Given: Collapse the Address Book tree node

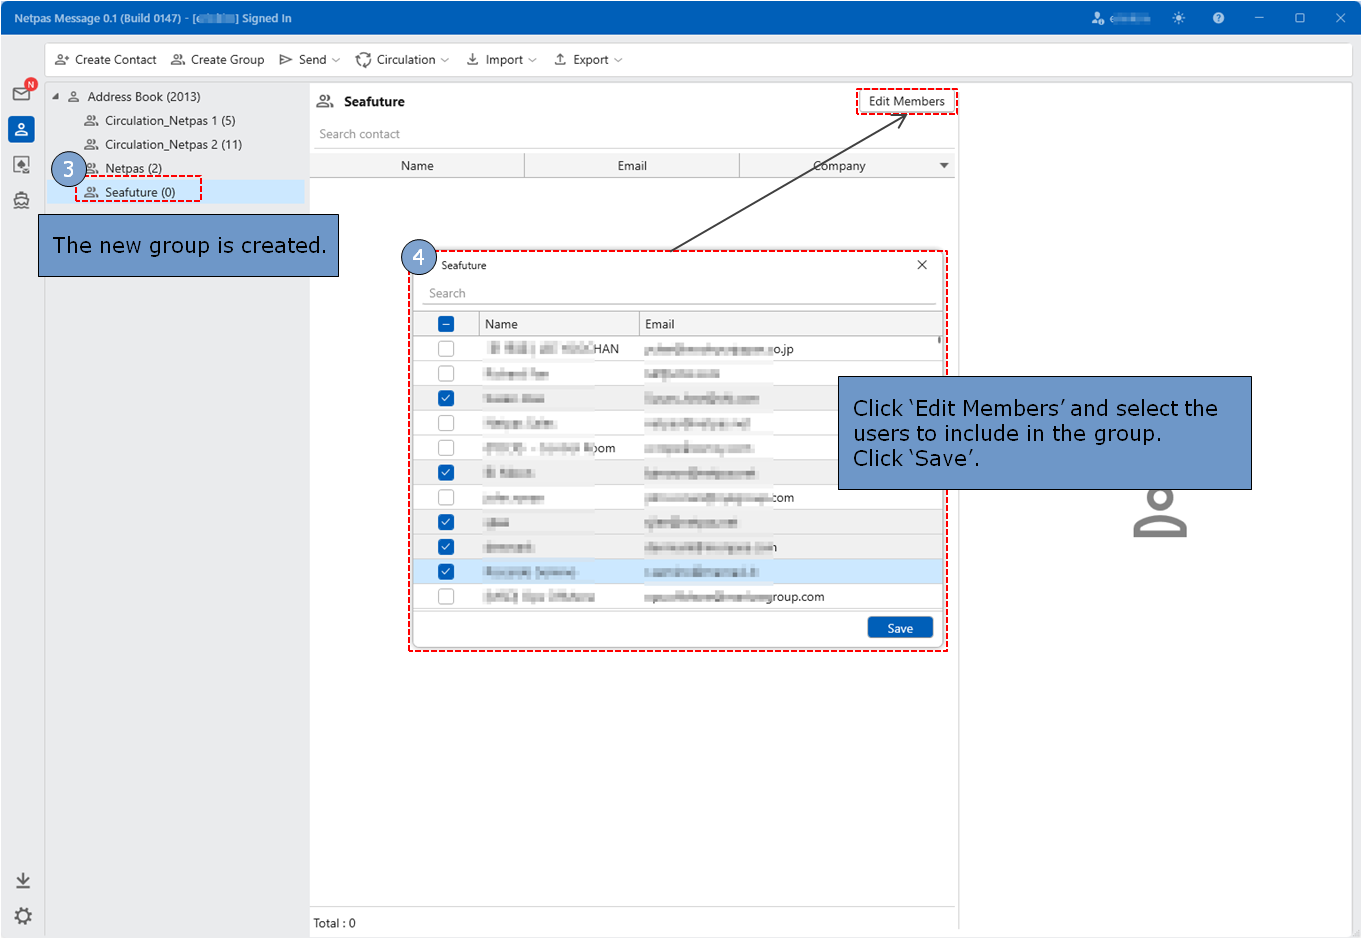Looking at the screenshot, I should [x=56, y=97].
